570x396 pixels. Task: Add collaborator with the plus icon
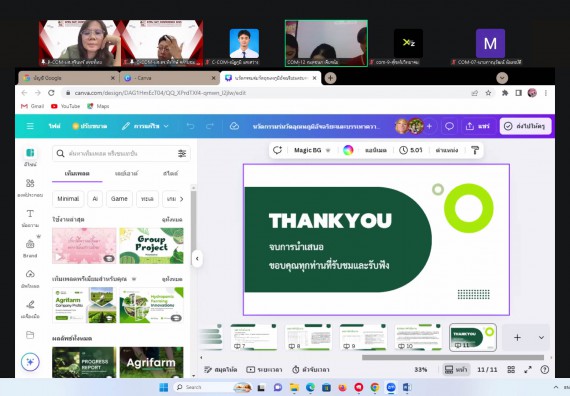point(429,126)
